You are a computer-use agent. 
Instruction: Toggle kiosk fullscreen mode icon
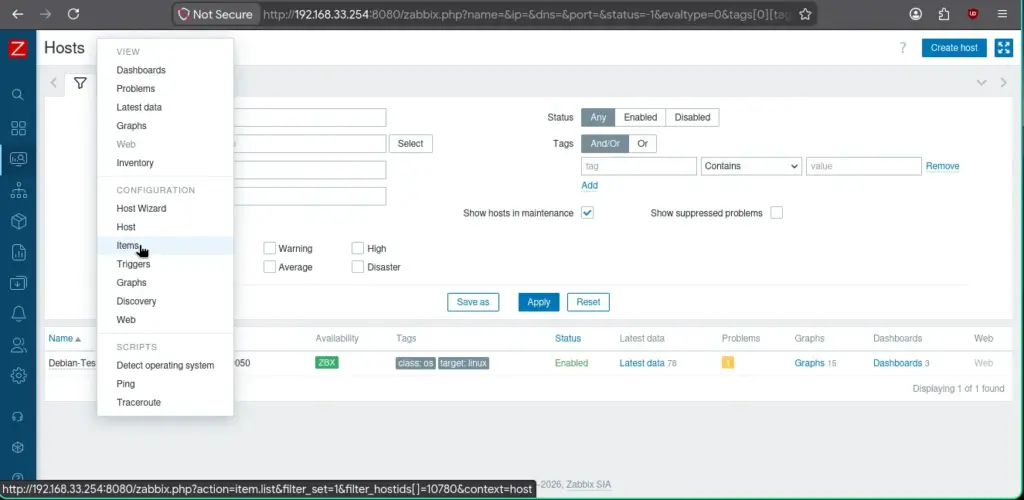click(1003, 48)
